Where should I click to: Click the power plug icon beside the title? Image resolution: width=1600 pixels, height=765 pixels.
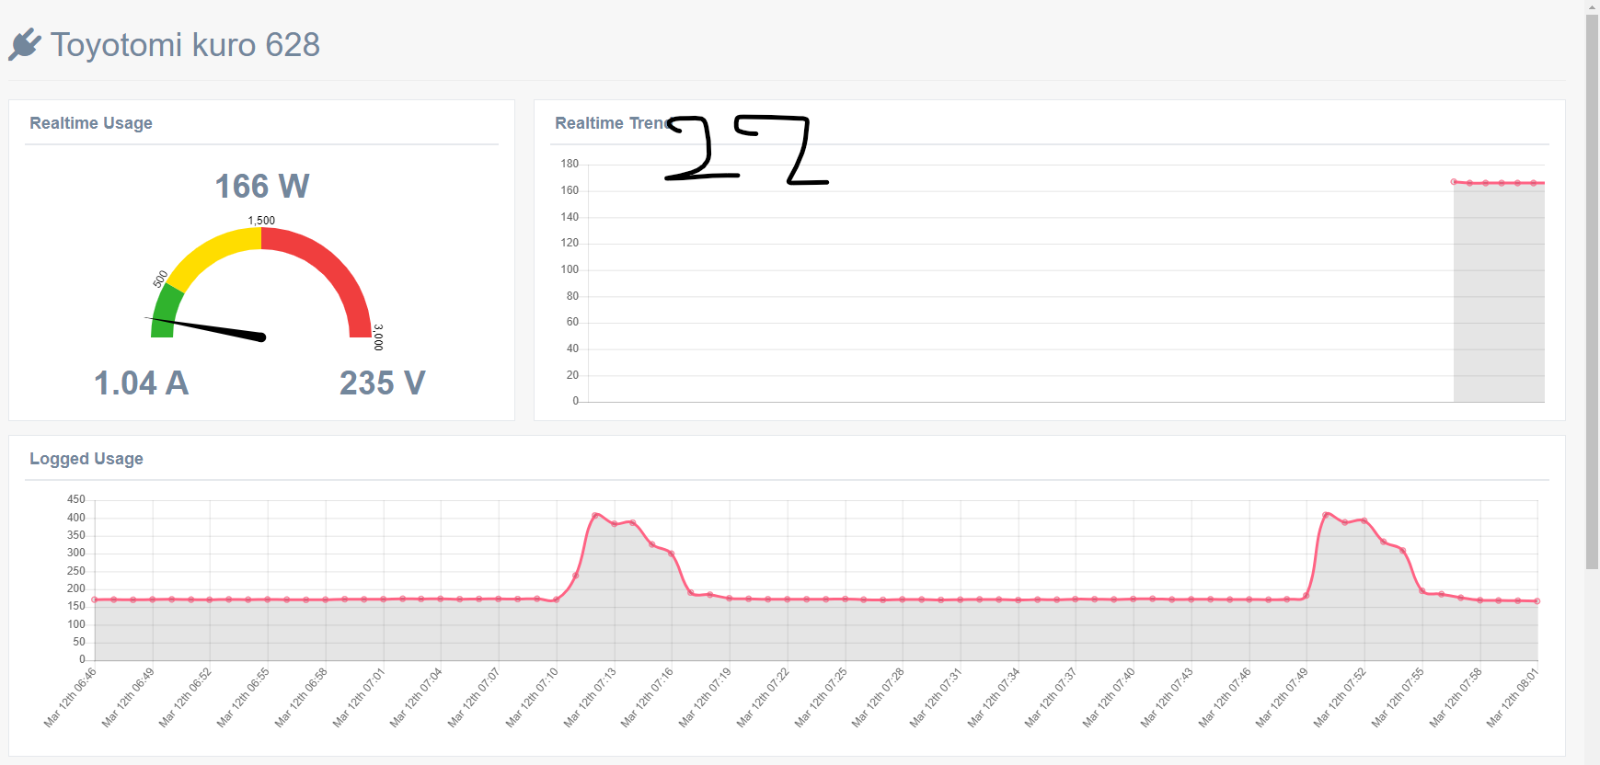click(x=25, y=45)
